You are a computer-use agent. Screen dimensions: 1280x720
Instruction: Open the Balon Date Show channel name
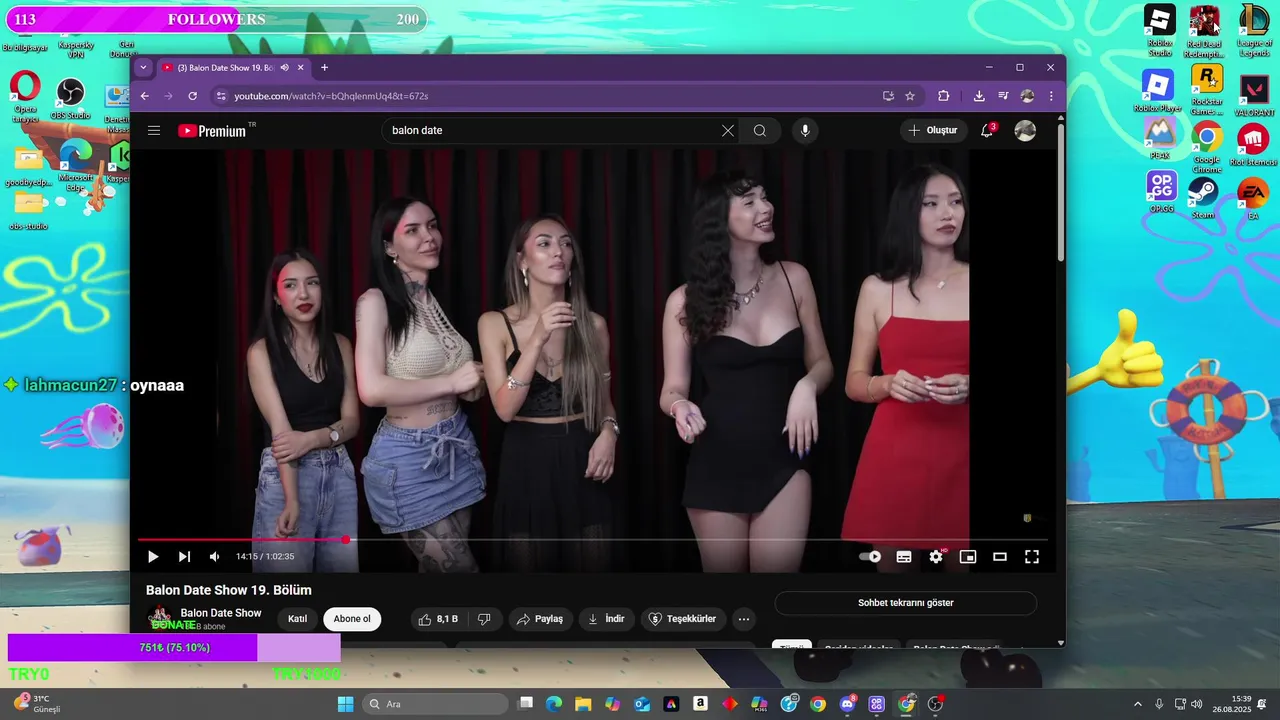pyautogui.click(x=221, y=613)
